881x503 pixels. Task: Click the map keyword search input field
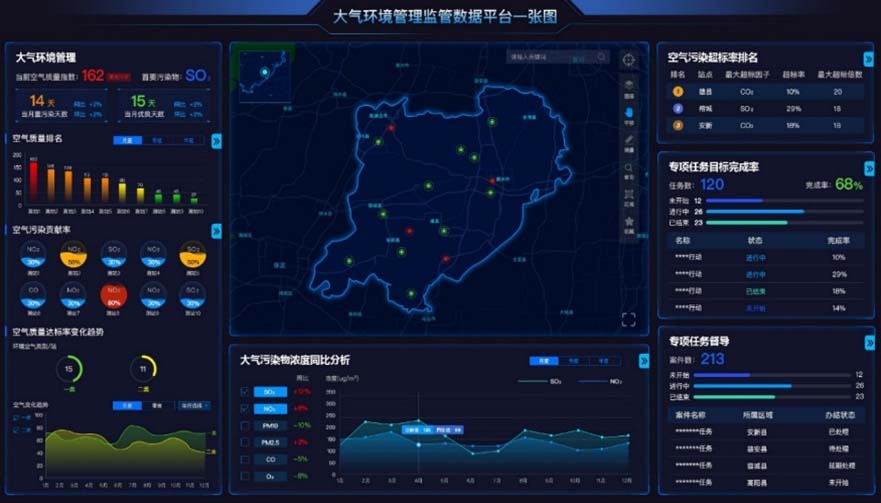click(557, 57)
